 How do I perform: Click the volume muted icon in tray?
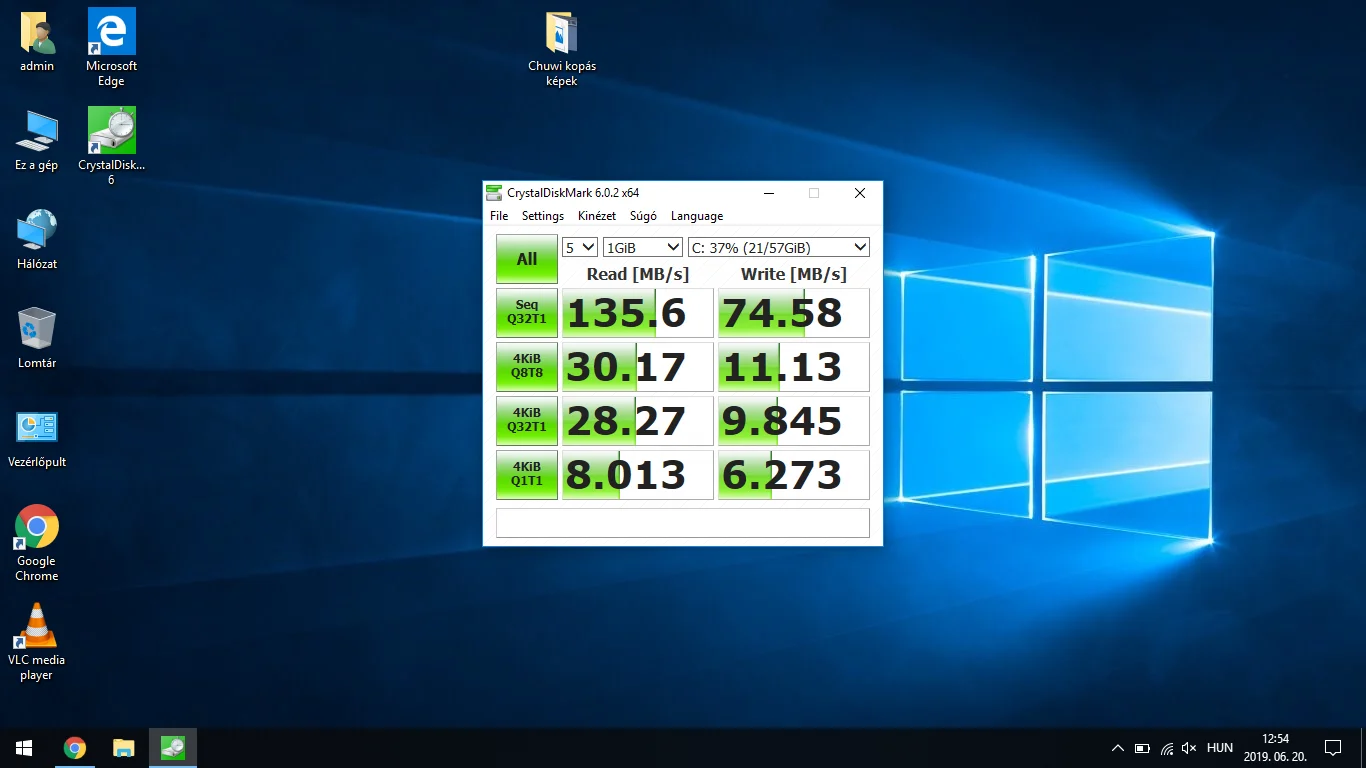[x=1189, y=748]
